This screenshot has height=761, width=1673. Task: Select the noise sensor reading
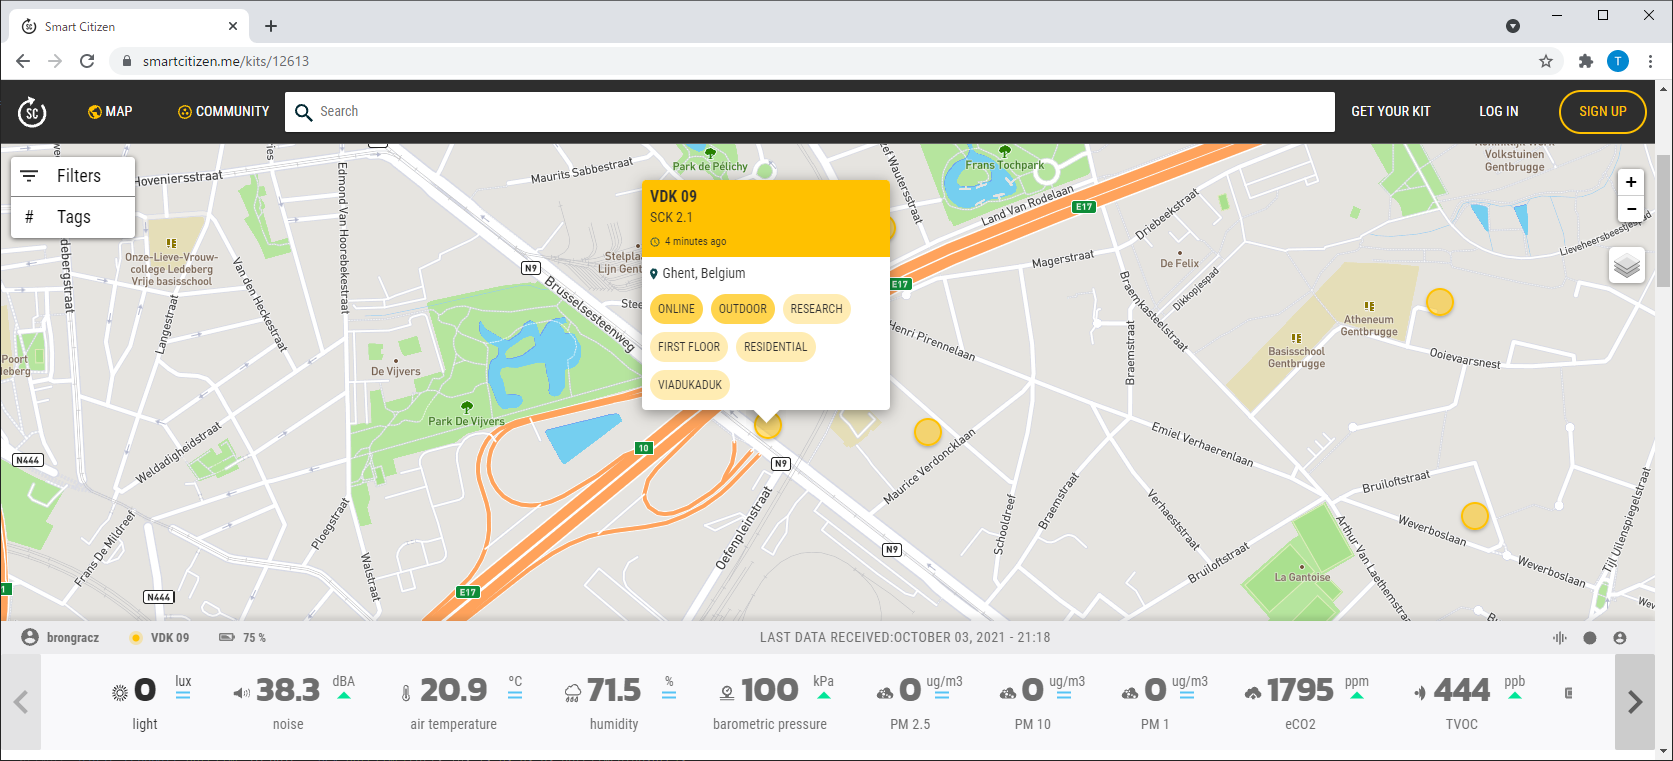pos(292,703)
